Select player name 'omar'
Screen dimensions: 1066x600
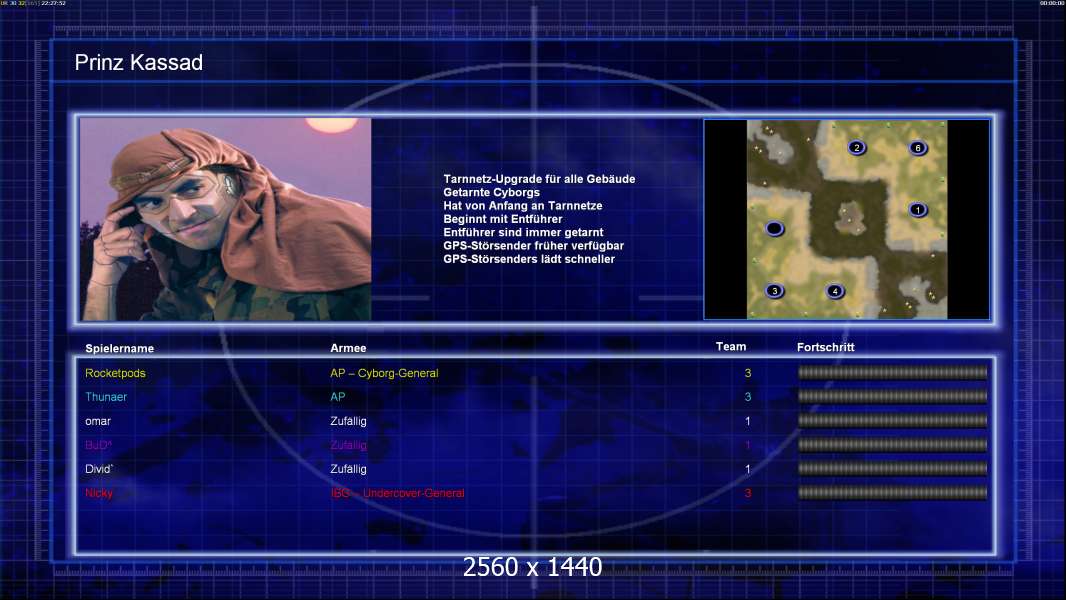(x=98, y=421)
